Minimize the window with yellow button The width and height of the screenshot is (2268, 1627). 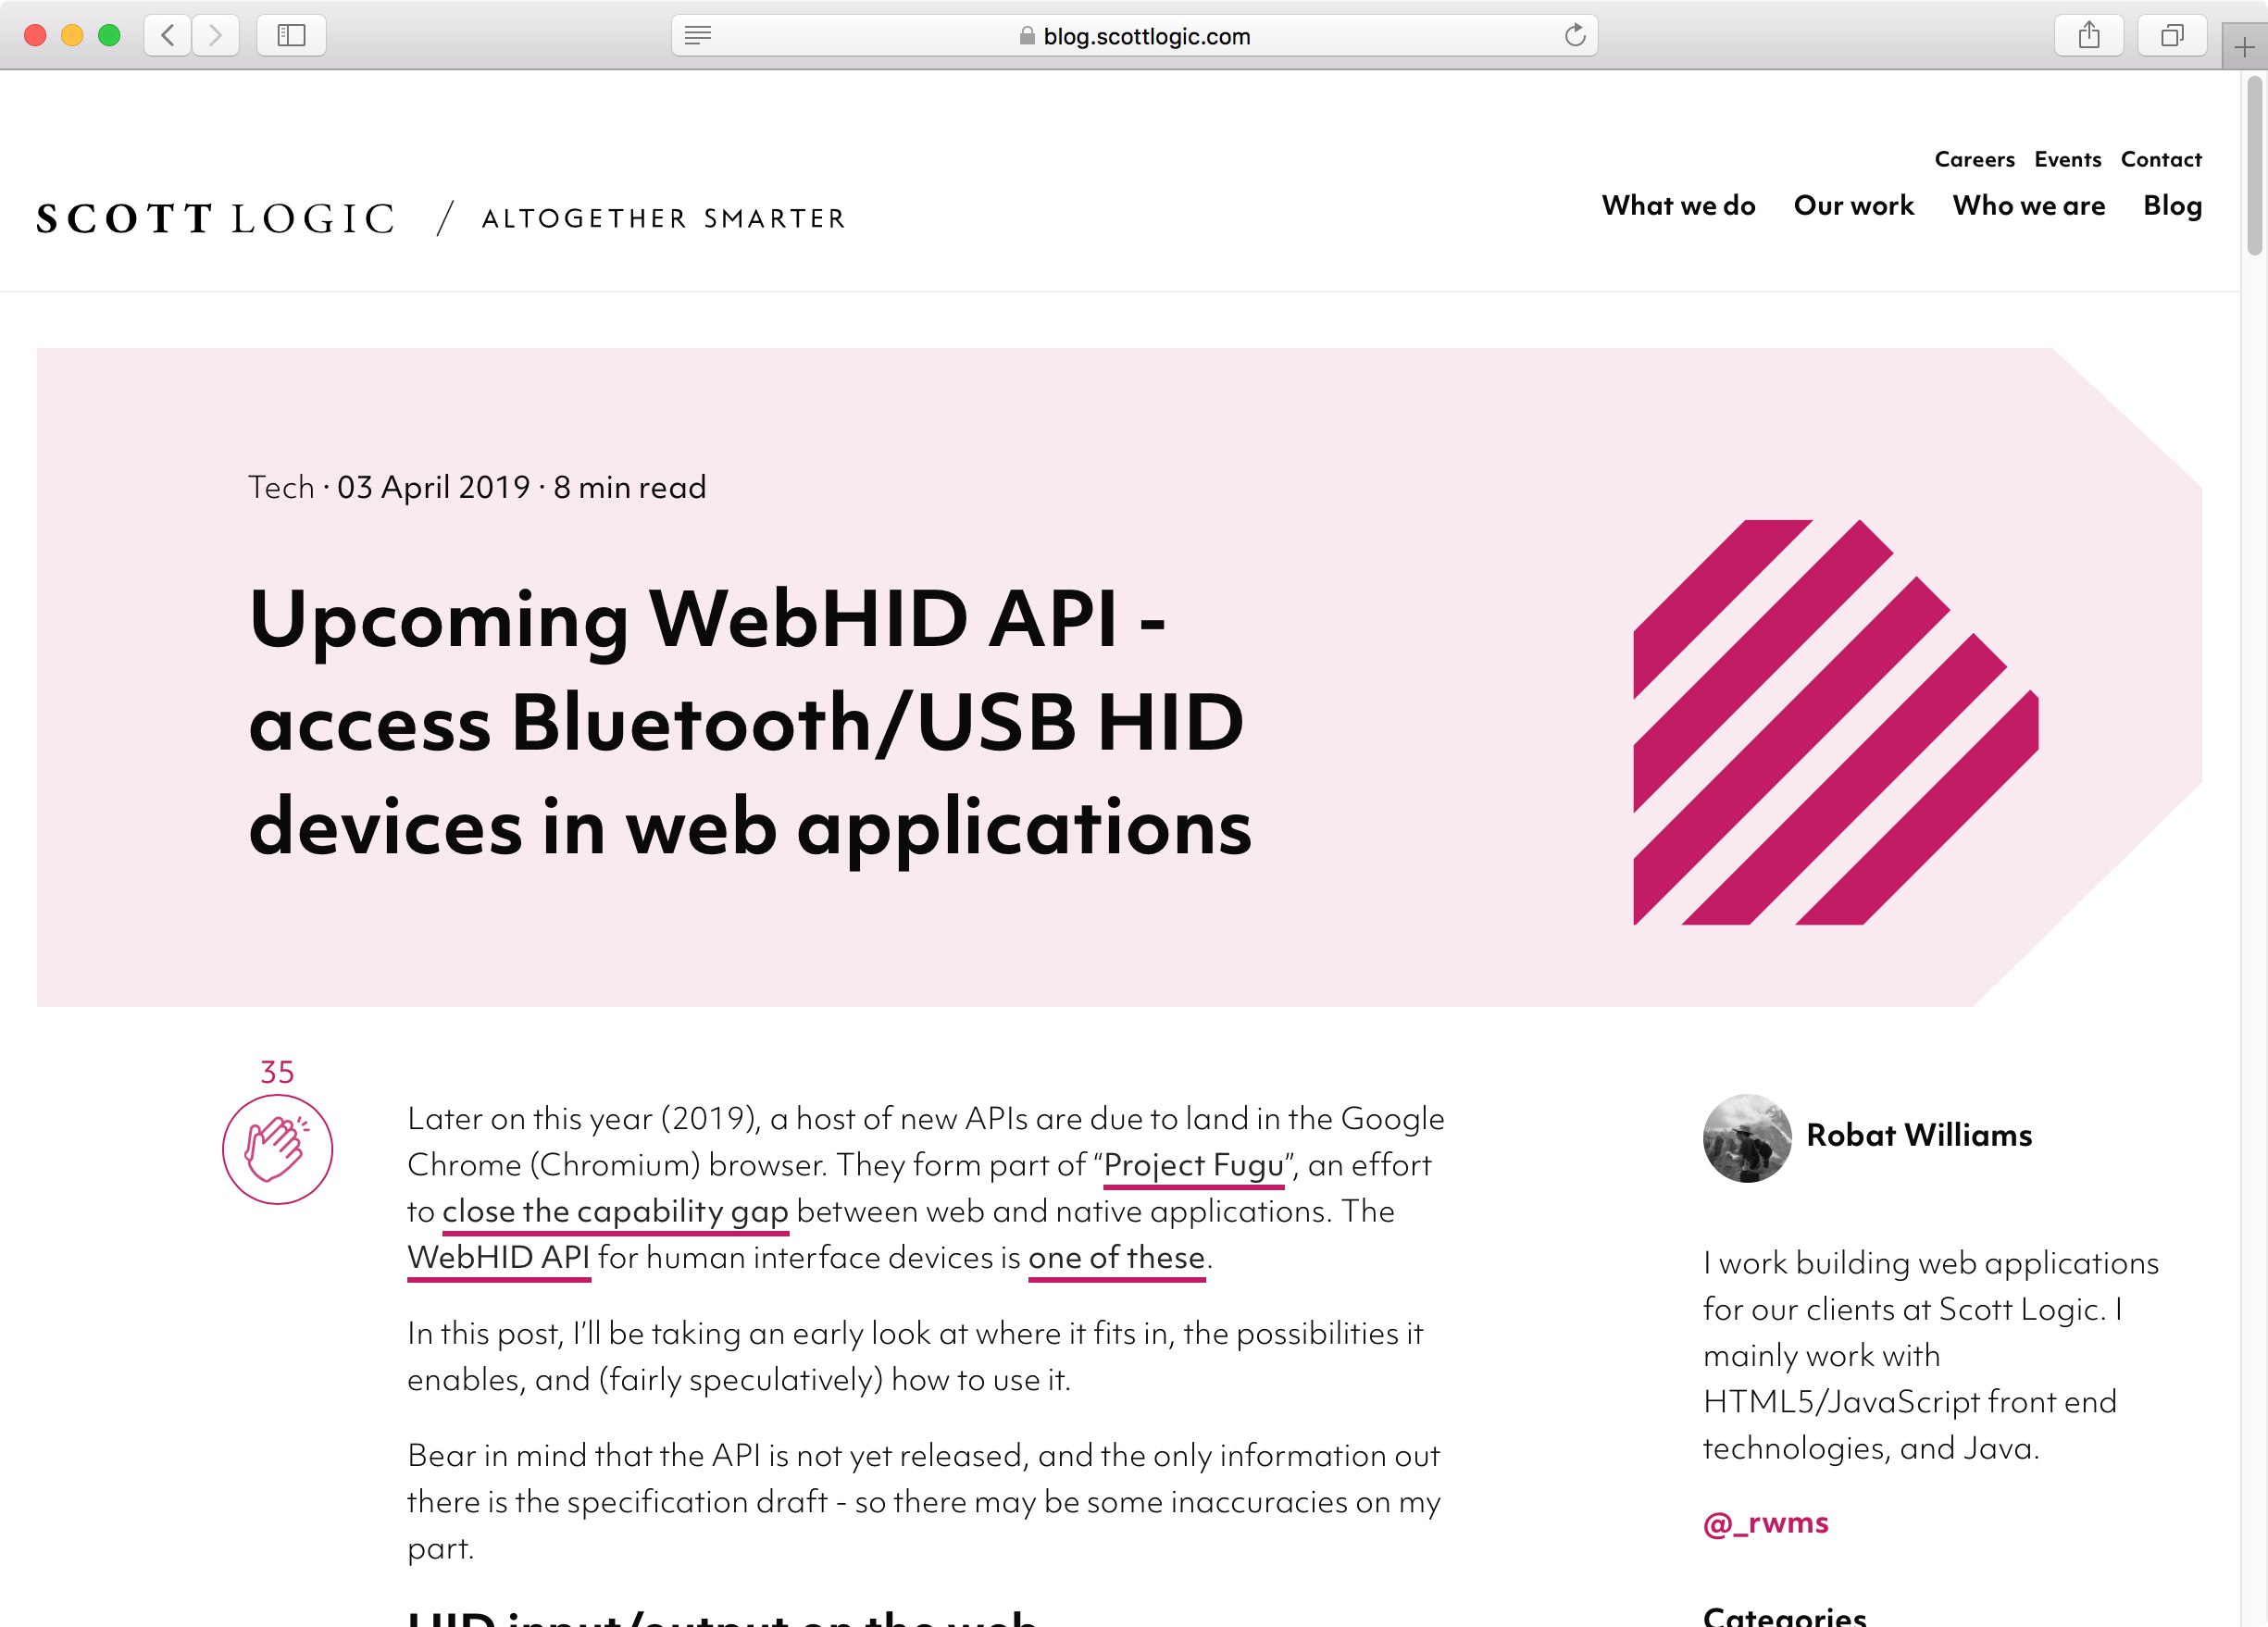click(72, 36)
